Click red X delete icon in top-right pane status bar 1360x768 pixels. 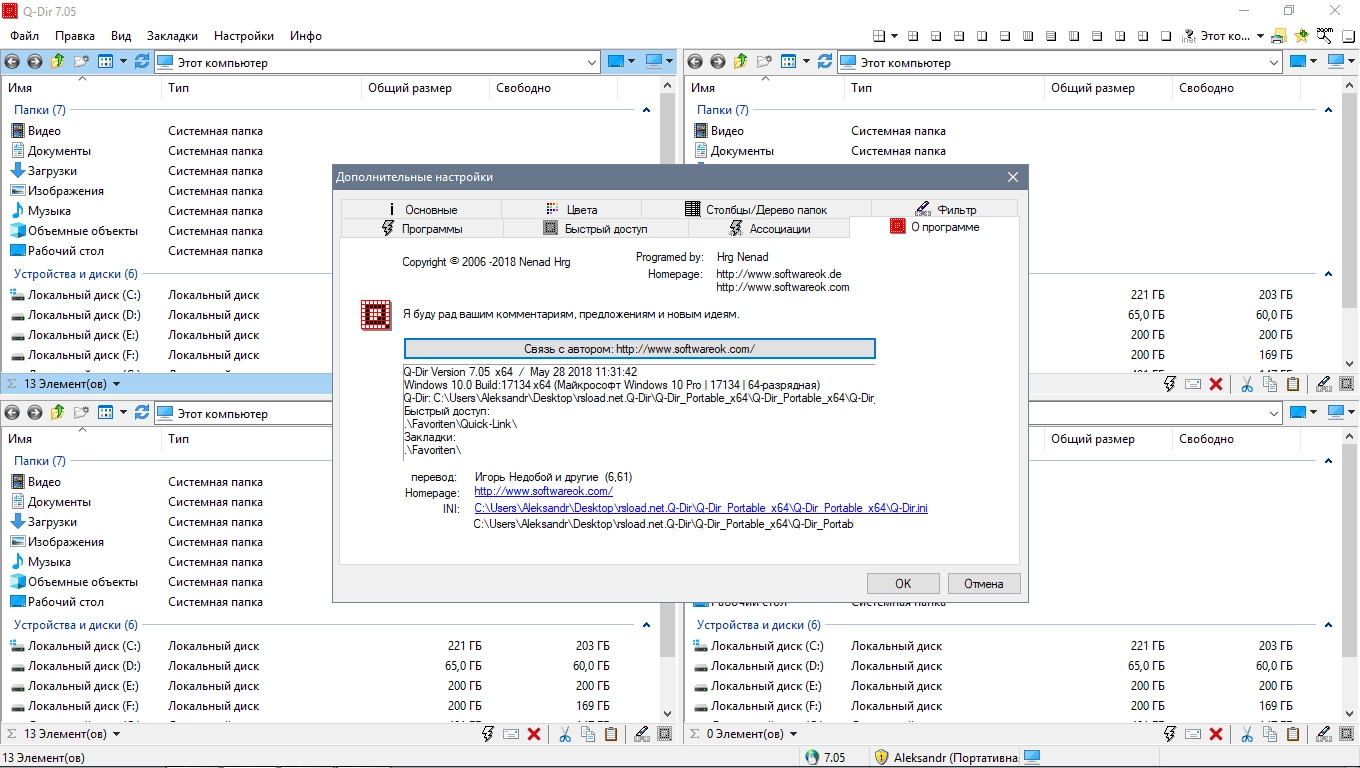point(1216,384)
